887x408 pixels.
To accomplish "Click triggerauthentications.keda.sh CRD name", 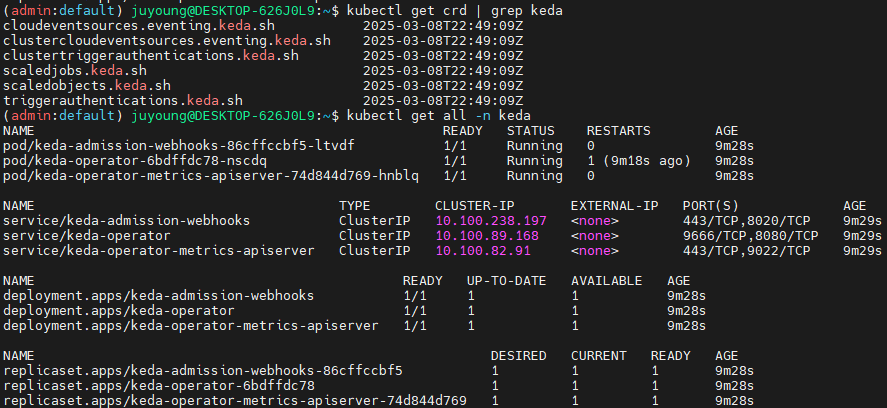I will click(x=123, y=101).
